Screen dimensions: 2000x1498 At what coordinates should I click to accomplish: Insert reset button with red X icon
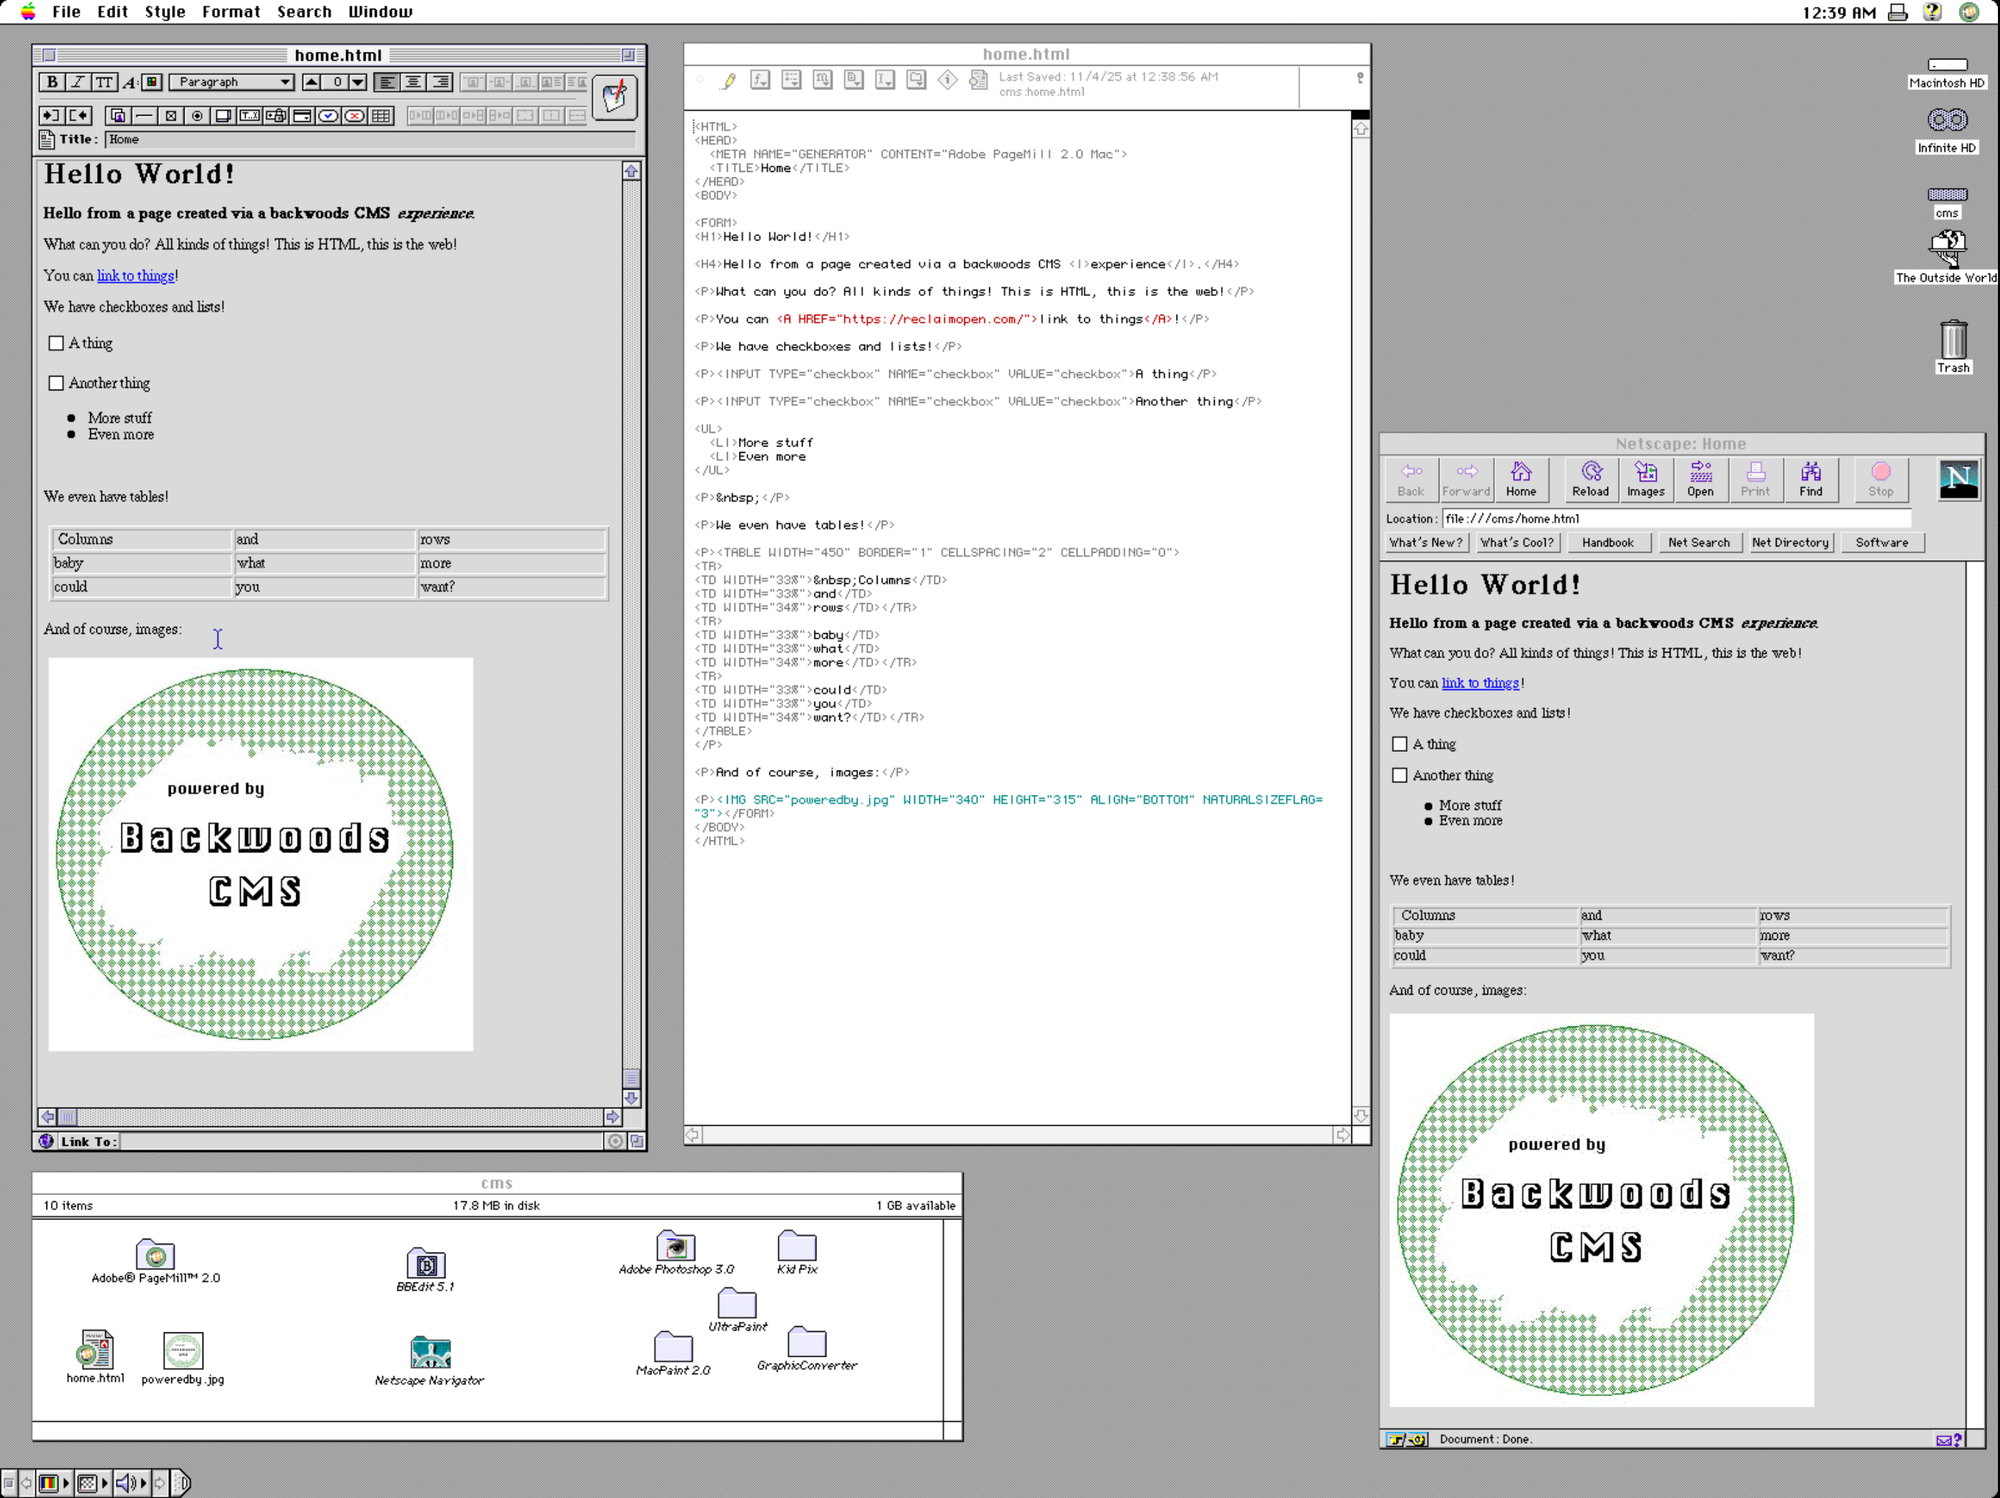tap(354, 116)
